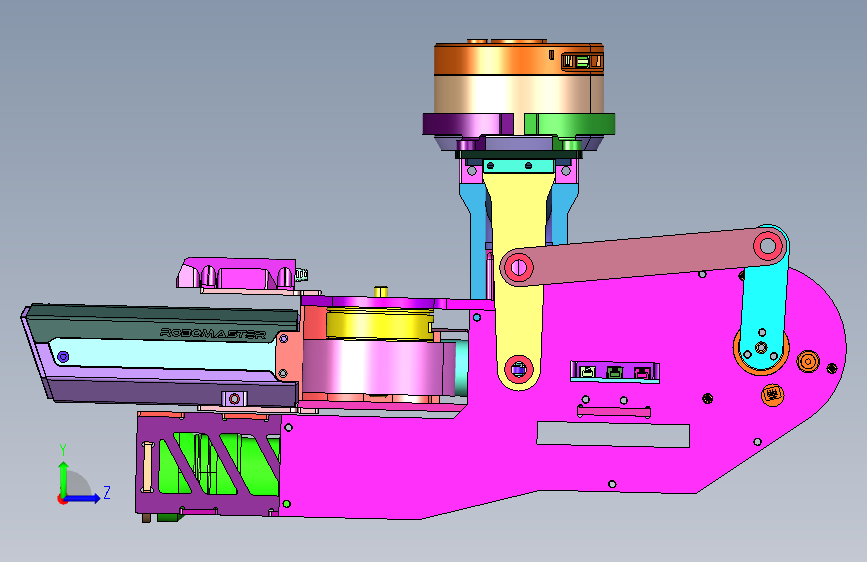
Task: Select the small cyan plate atop yellow arm
Action: click(x=519, y=166)
